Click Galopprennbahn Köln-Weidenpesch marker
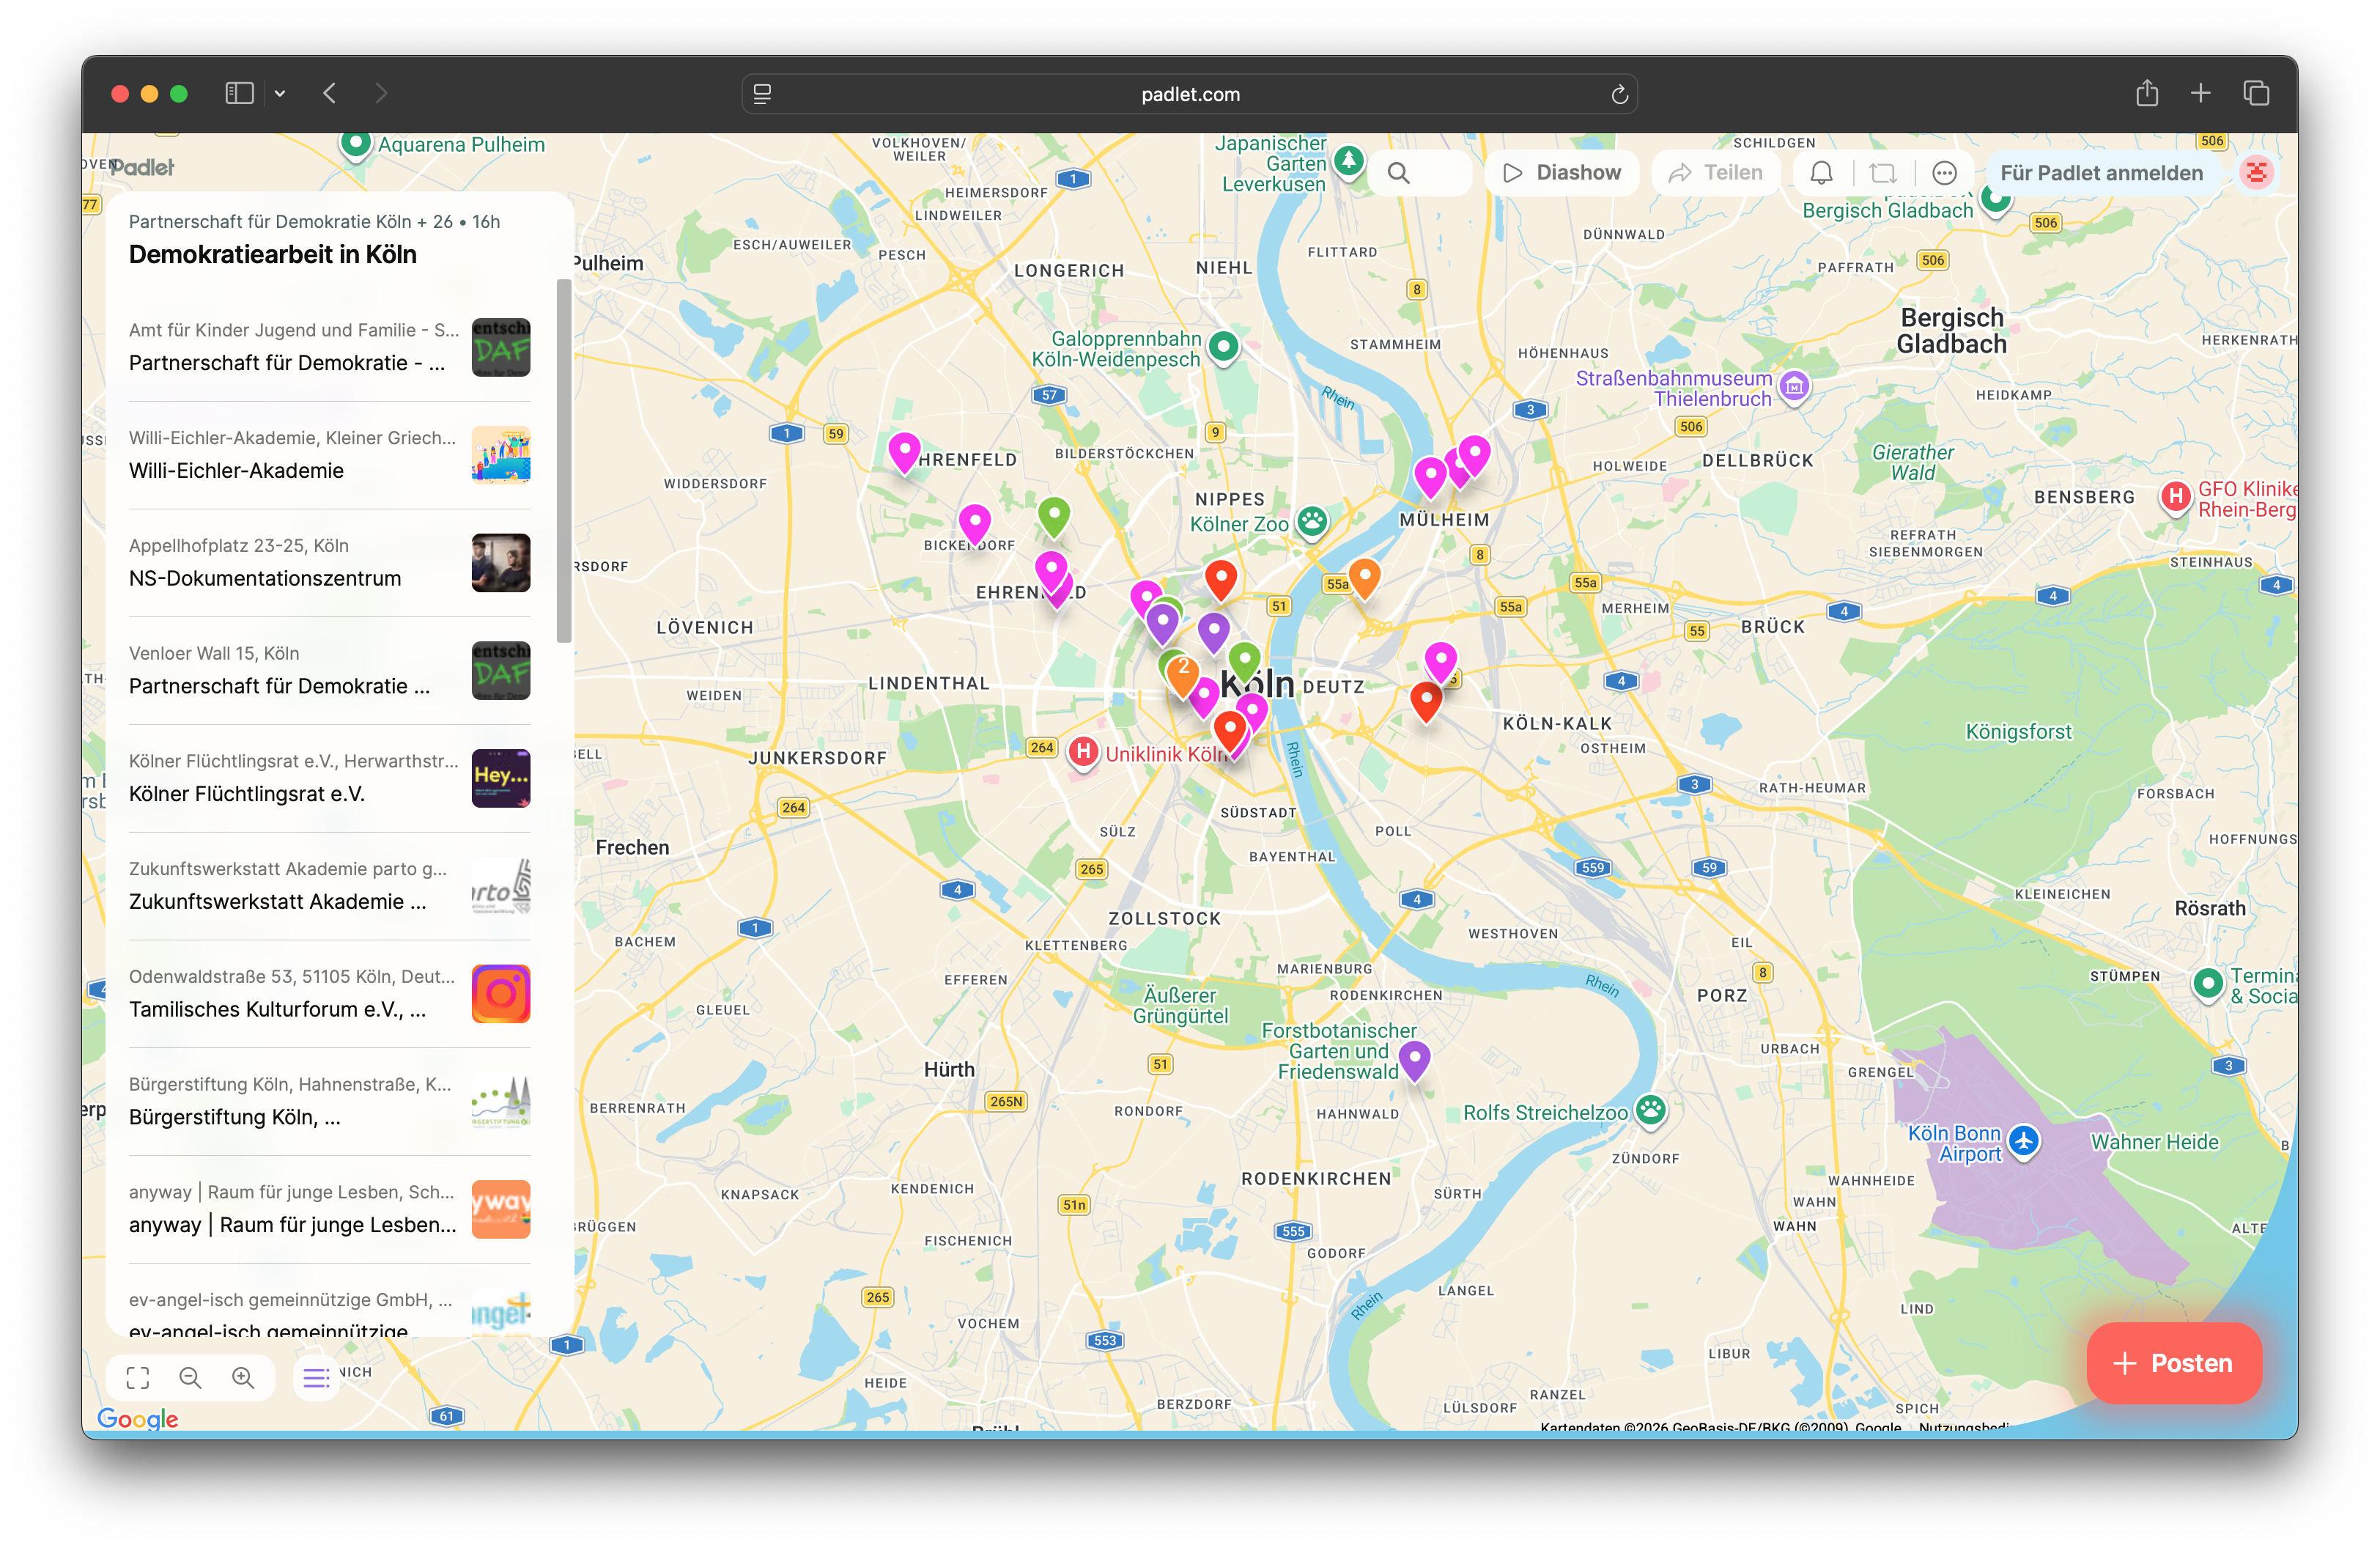This screenshot has width=2380, height=1548. (1224, 347)
